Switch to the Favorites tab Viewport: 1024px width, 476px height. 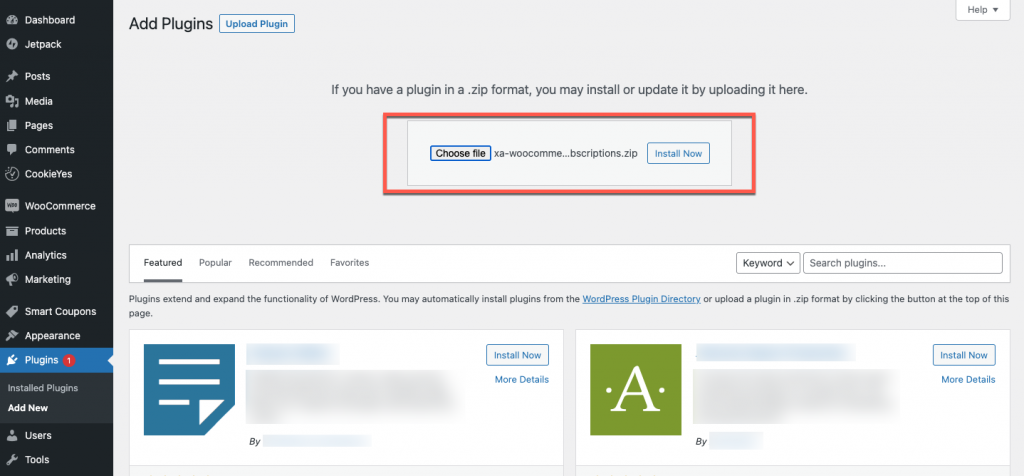(x=349, y=262)
